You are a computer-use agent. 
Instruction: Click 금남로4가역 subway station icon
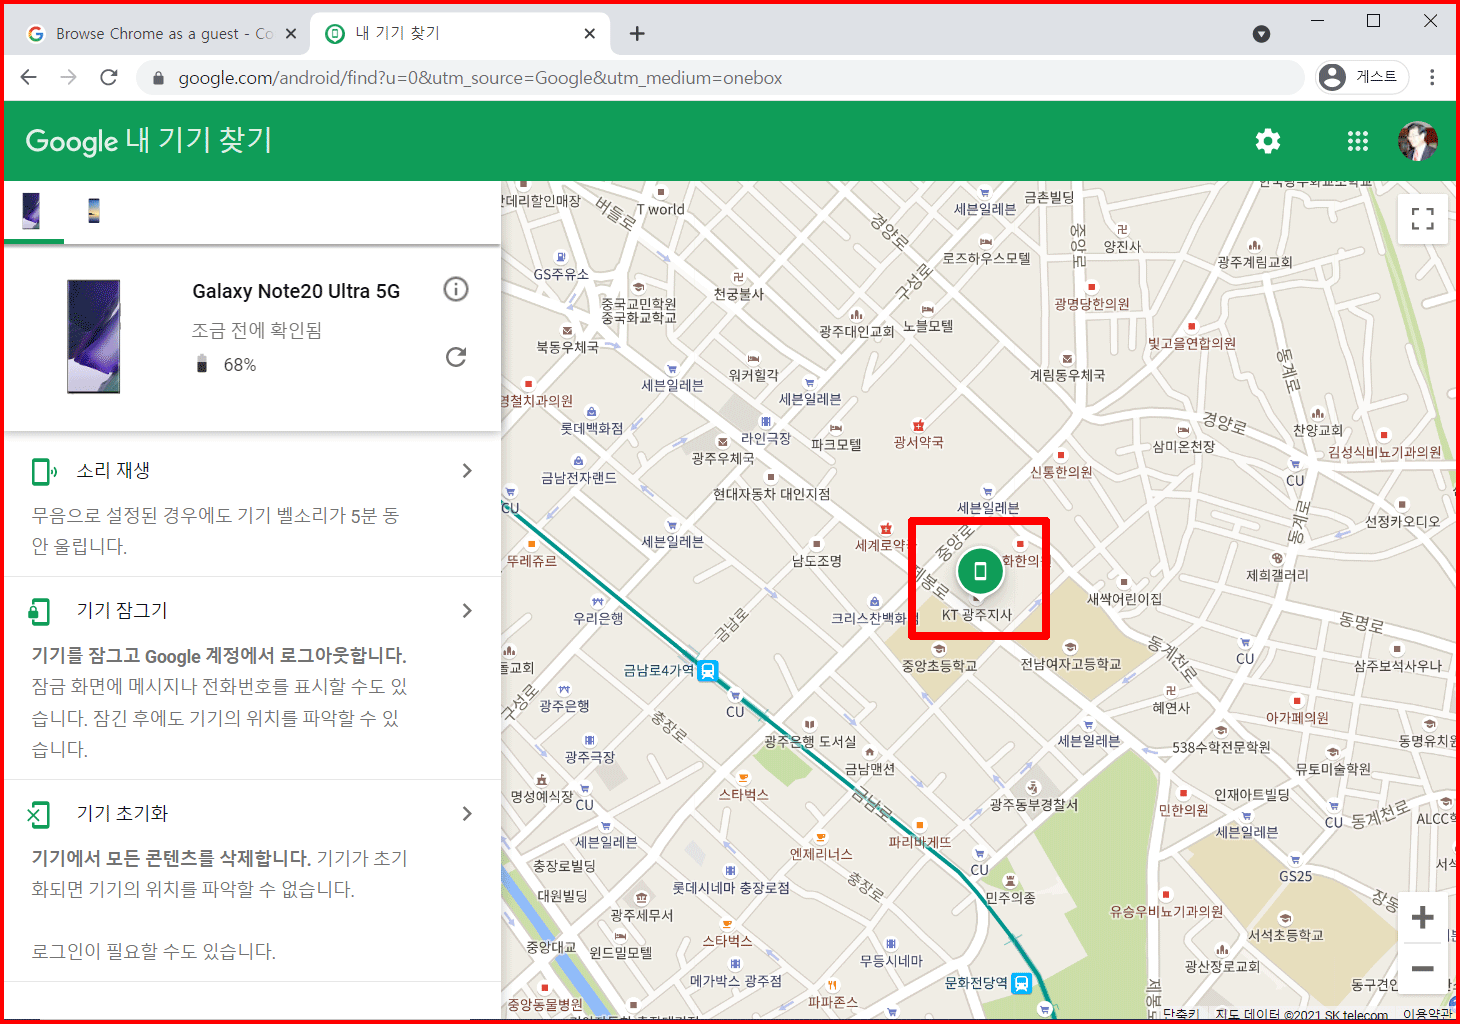tap(708, 671)
